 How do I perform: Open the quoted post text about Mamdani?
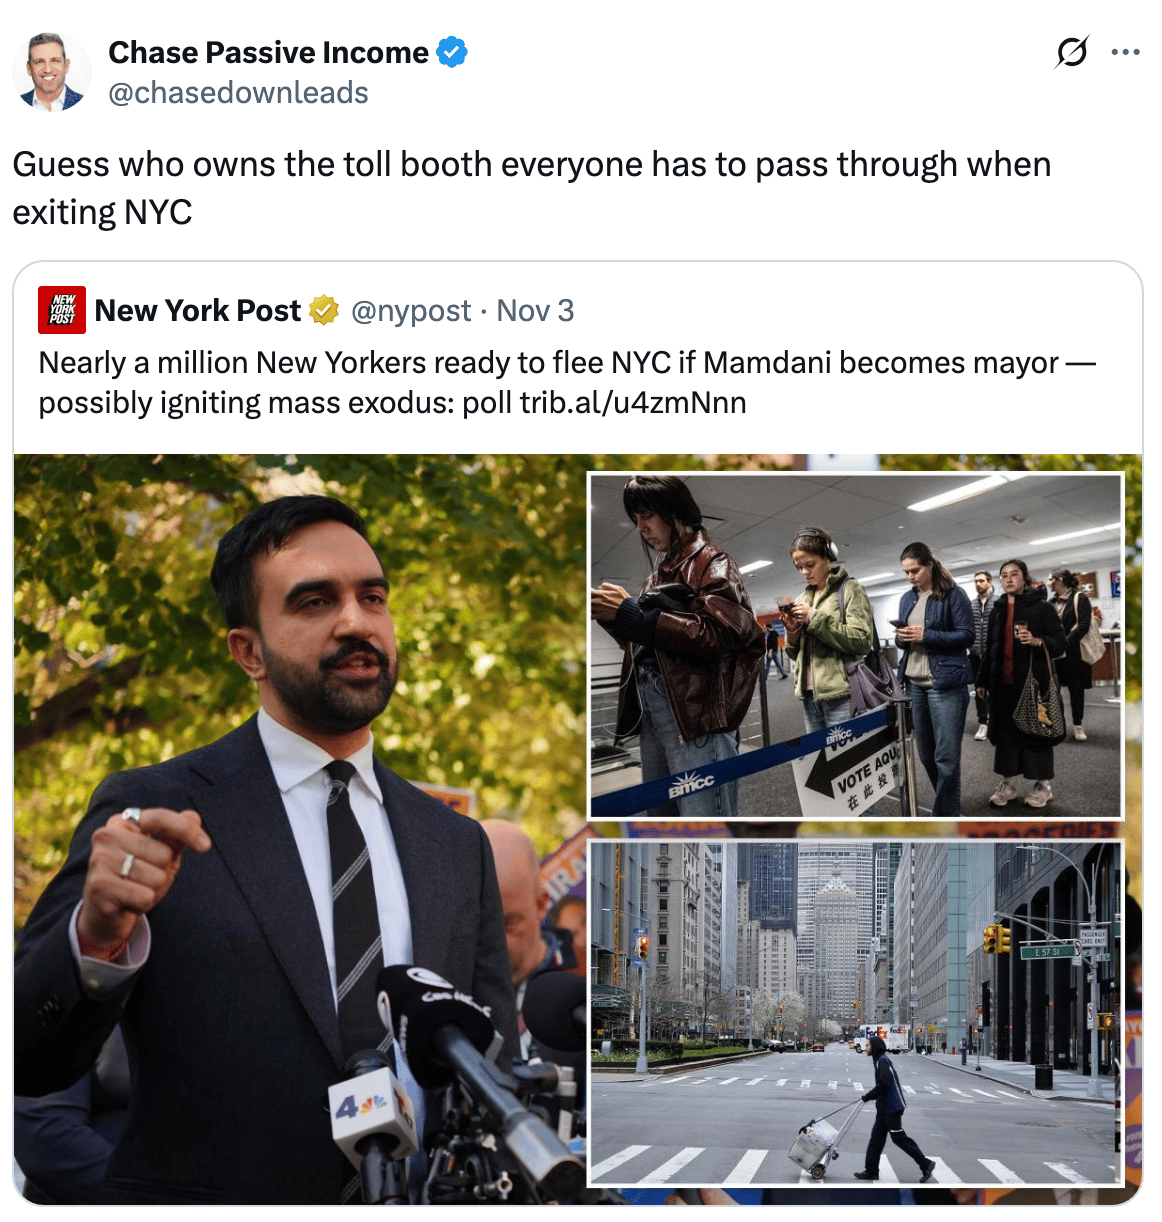567,382
